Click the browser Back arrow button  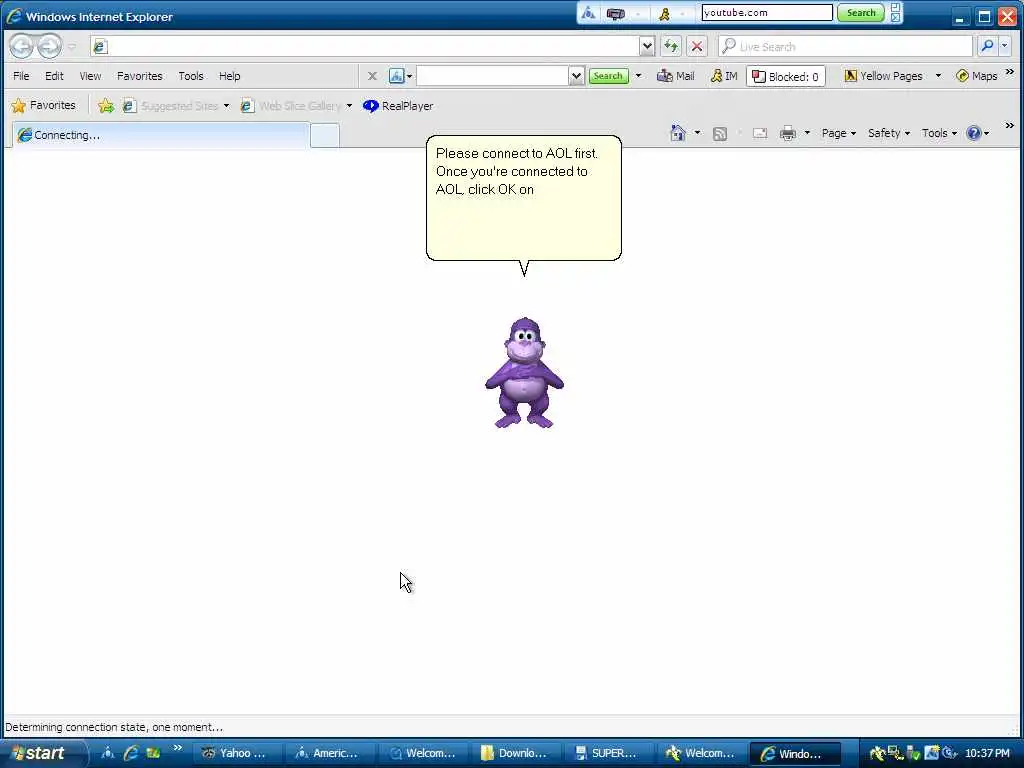(22, 46)
